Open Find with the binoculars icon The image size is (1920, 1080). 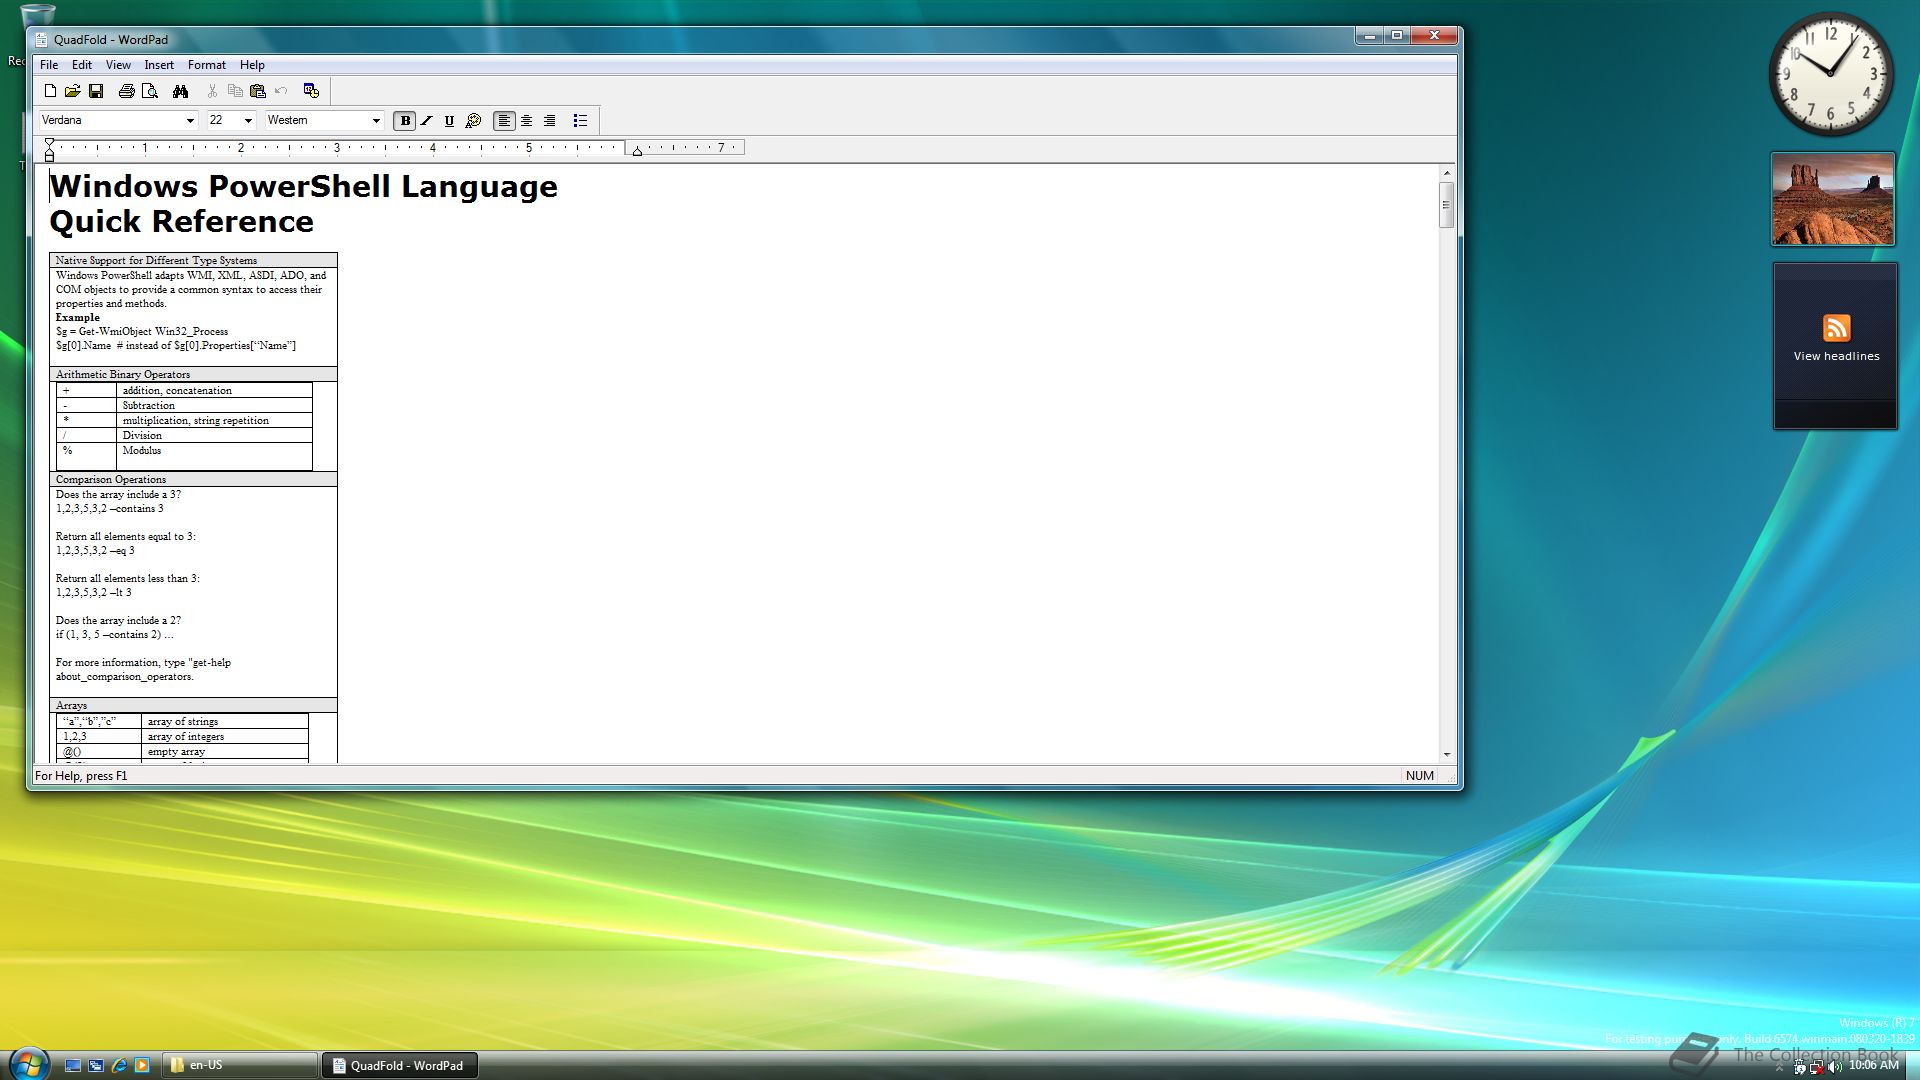tap(180, 91)
